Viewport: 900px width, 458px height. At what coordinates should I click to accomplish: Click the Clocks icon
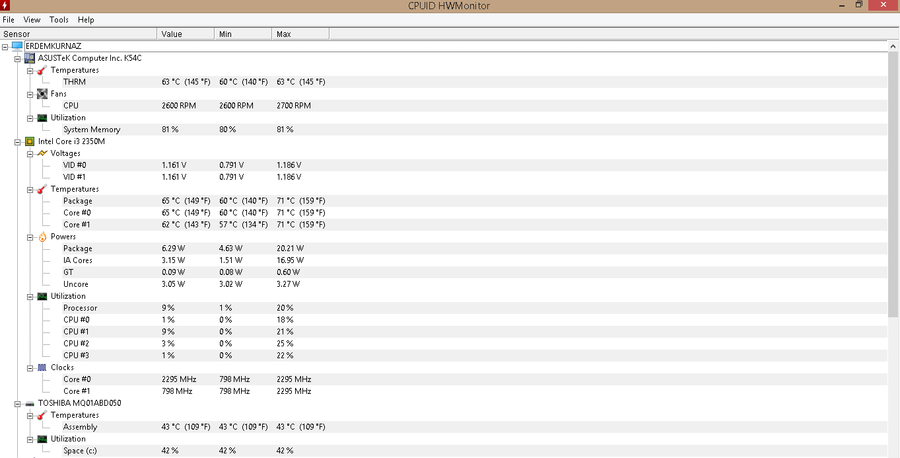(x=42, y=367)
